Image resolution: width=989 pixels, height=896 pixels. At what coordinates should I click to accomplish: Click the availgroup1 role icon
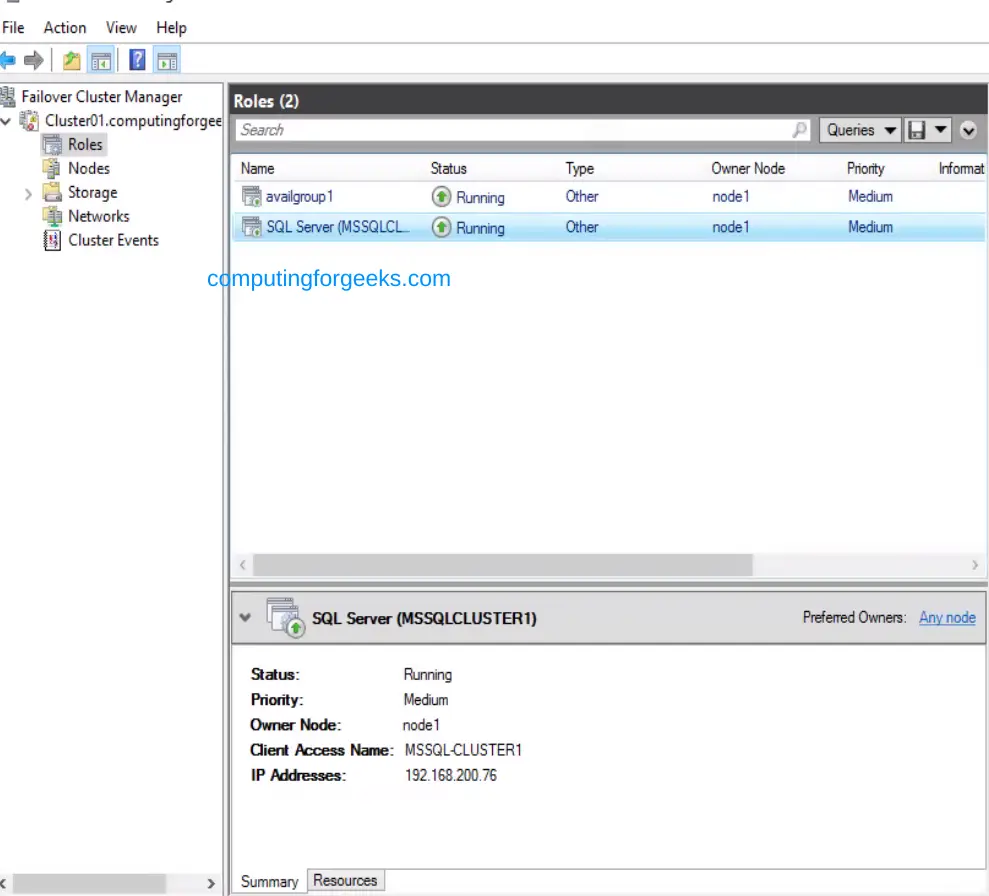click(252, 196)
